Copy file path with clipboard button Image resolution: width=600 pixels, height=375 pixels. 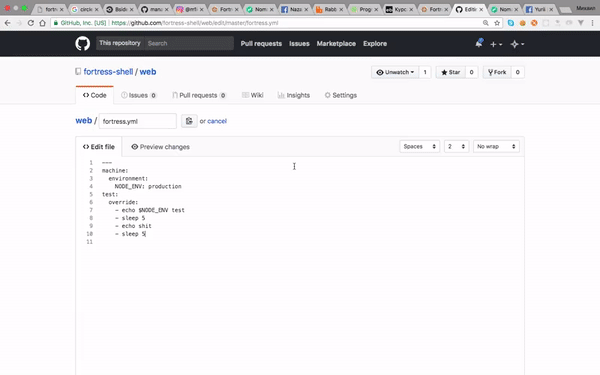pyautogui.click(x=189, y=121)
